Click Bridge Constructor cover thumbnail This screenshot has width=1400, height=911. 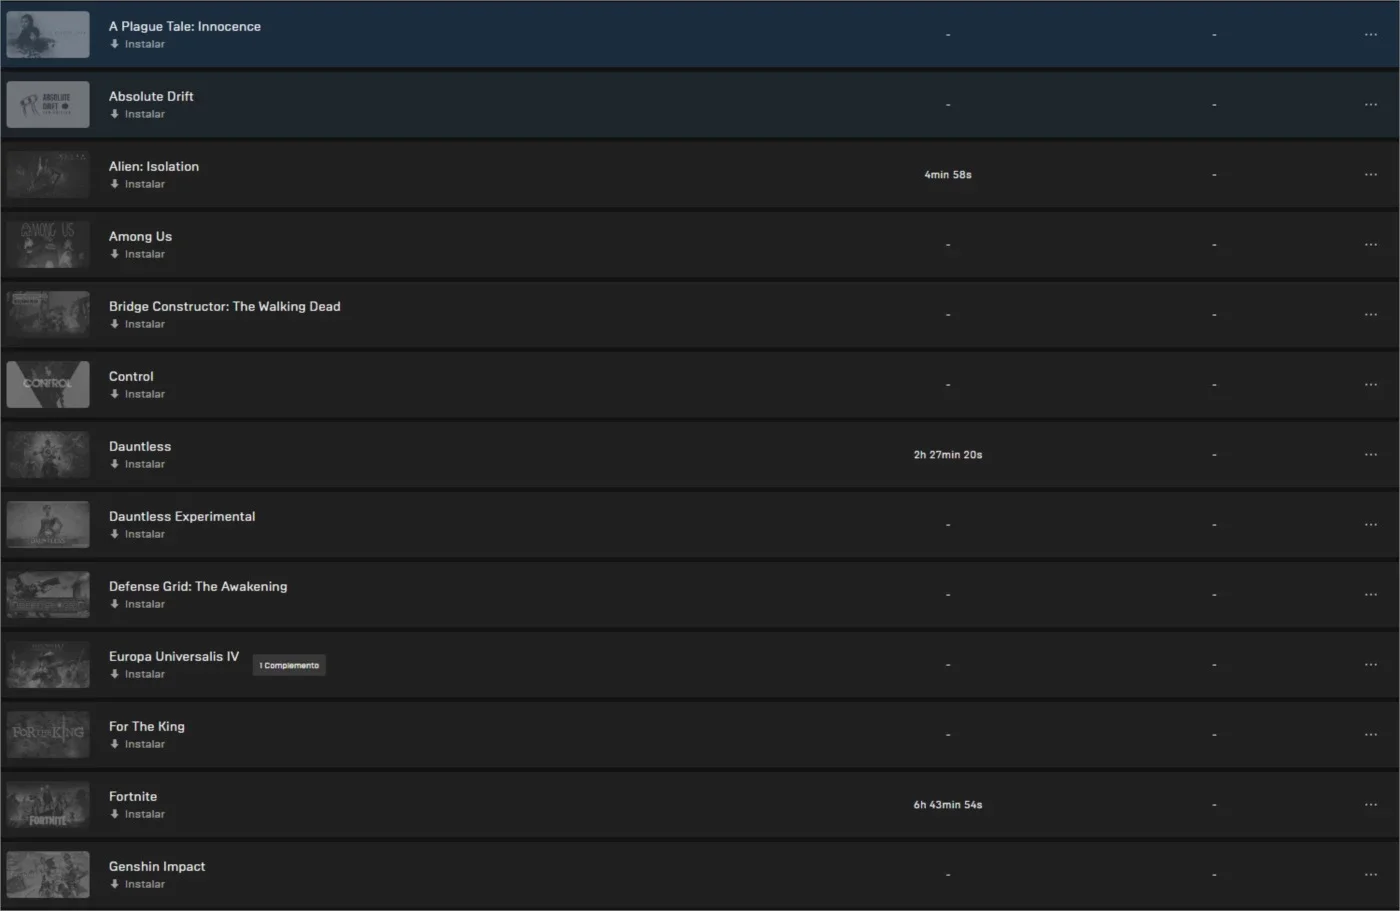pos(48,315)
